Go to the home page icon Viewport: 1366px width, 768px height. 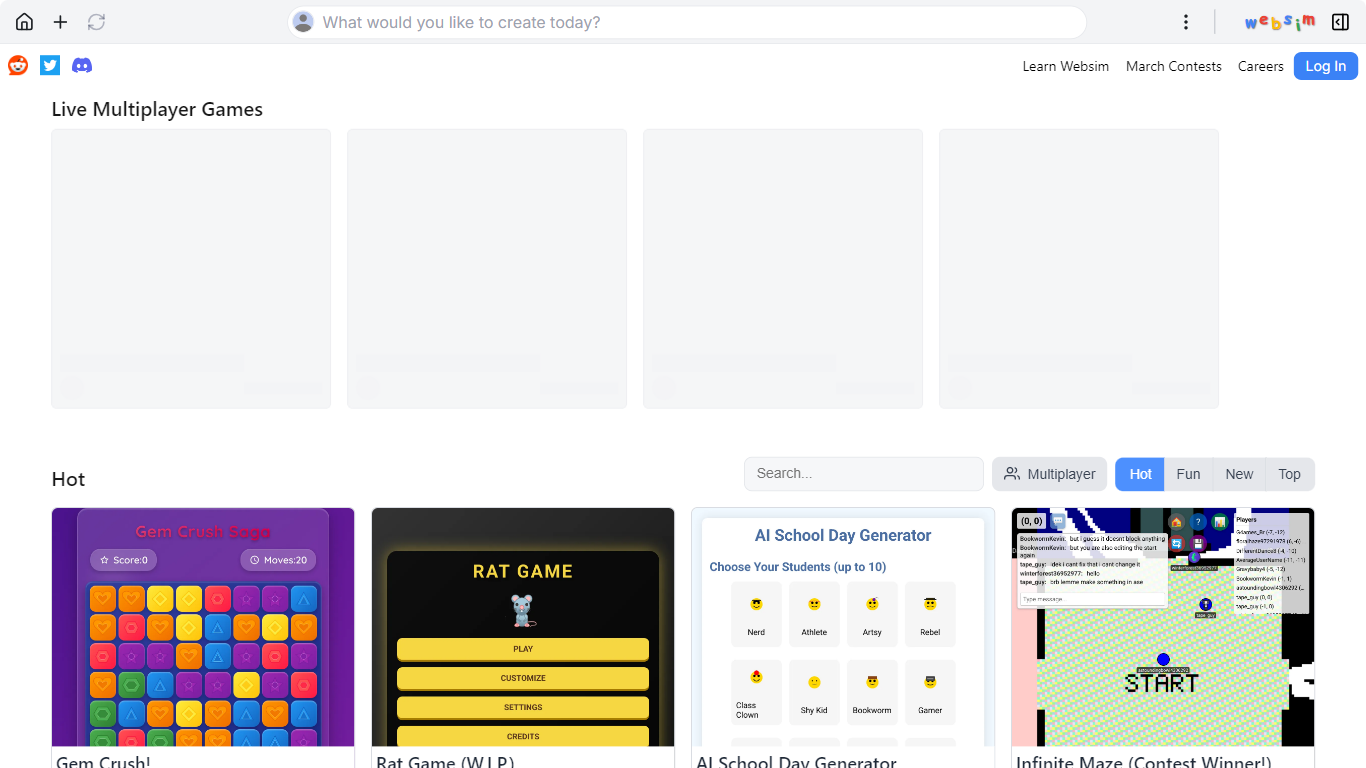coord(24,22)
